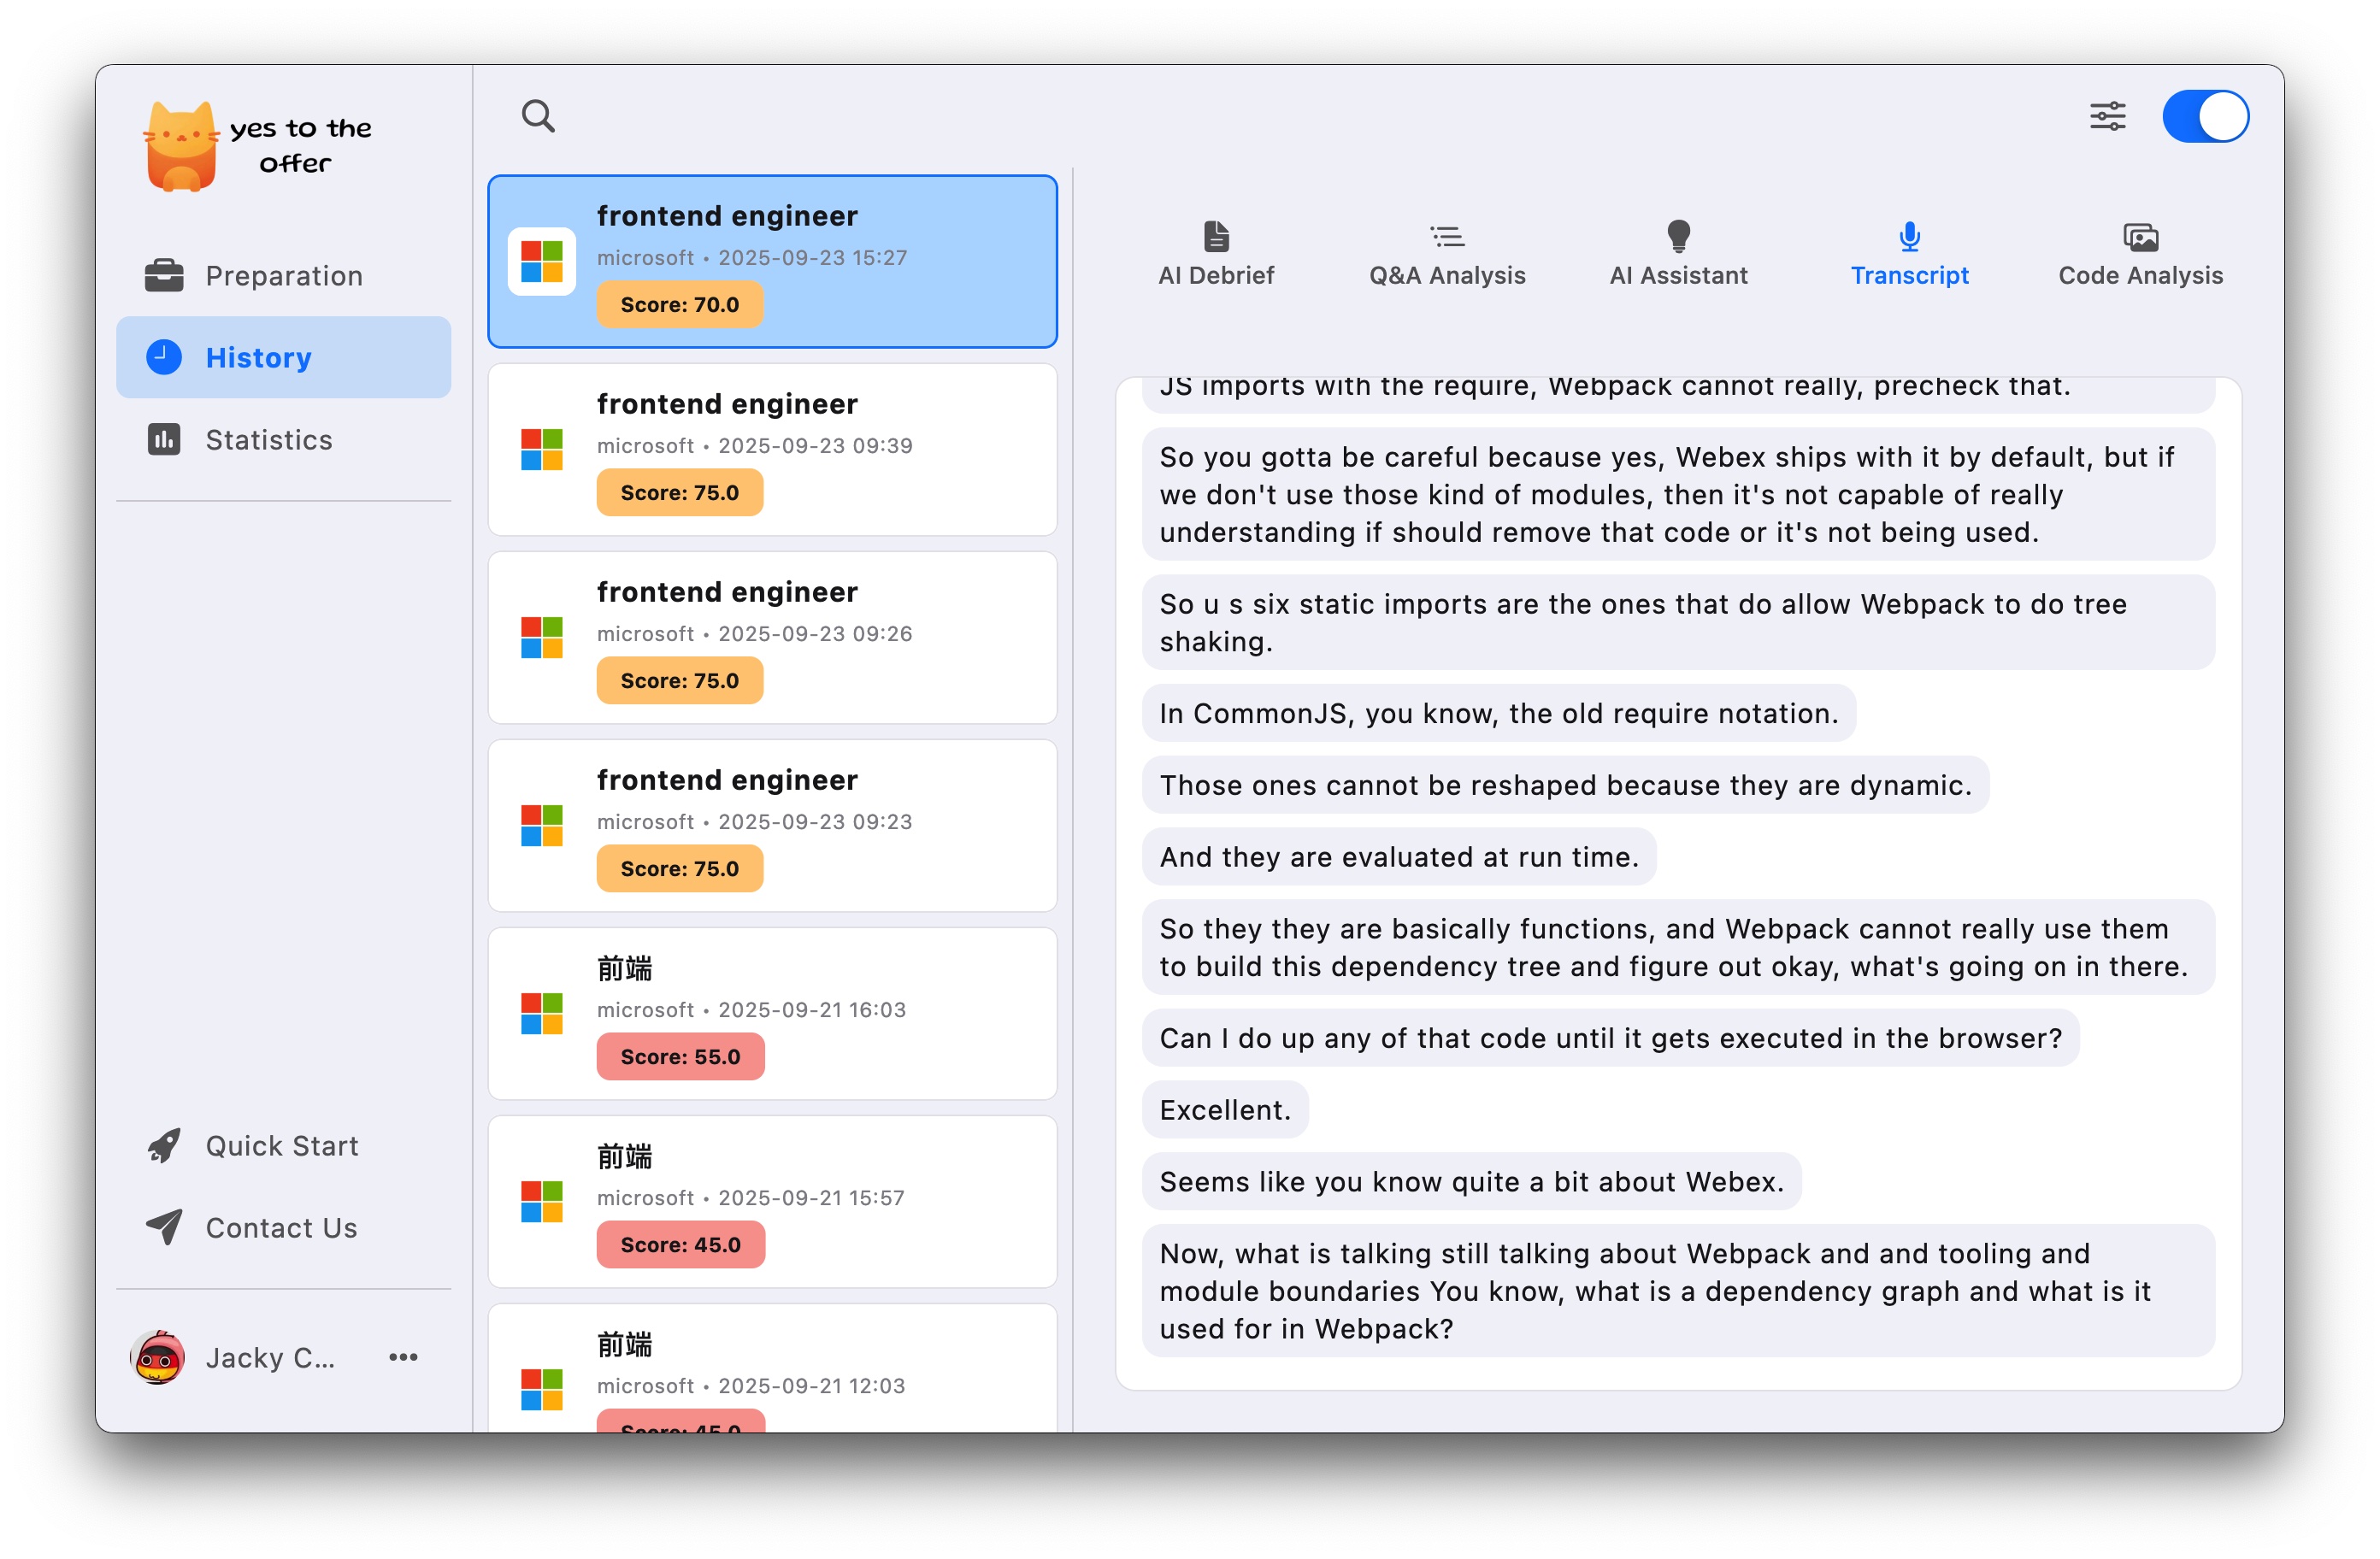
Task: Select the interview dated 2025-09-23 09:39
Action: pyautogui.click(x=772, y=449)
